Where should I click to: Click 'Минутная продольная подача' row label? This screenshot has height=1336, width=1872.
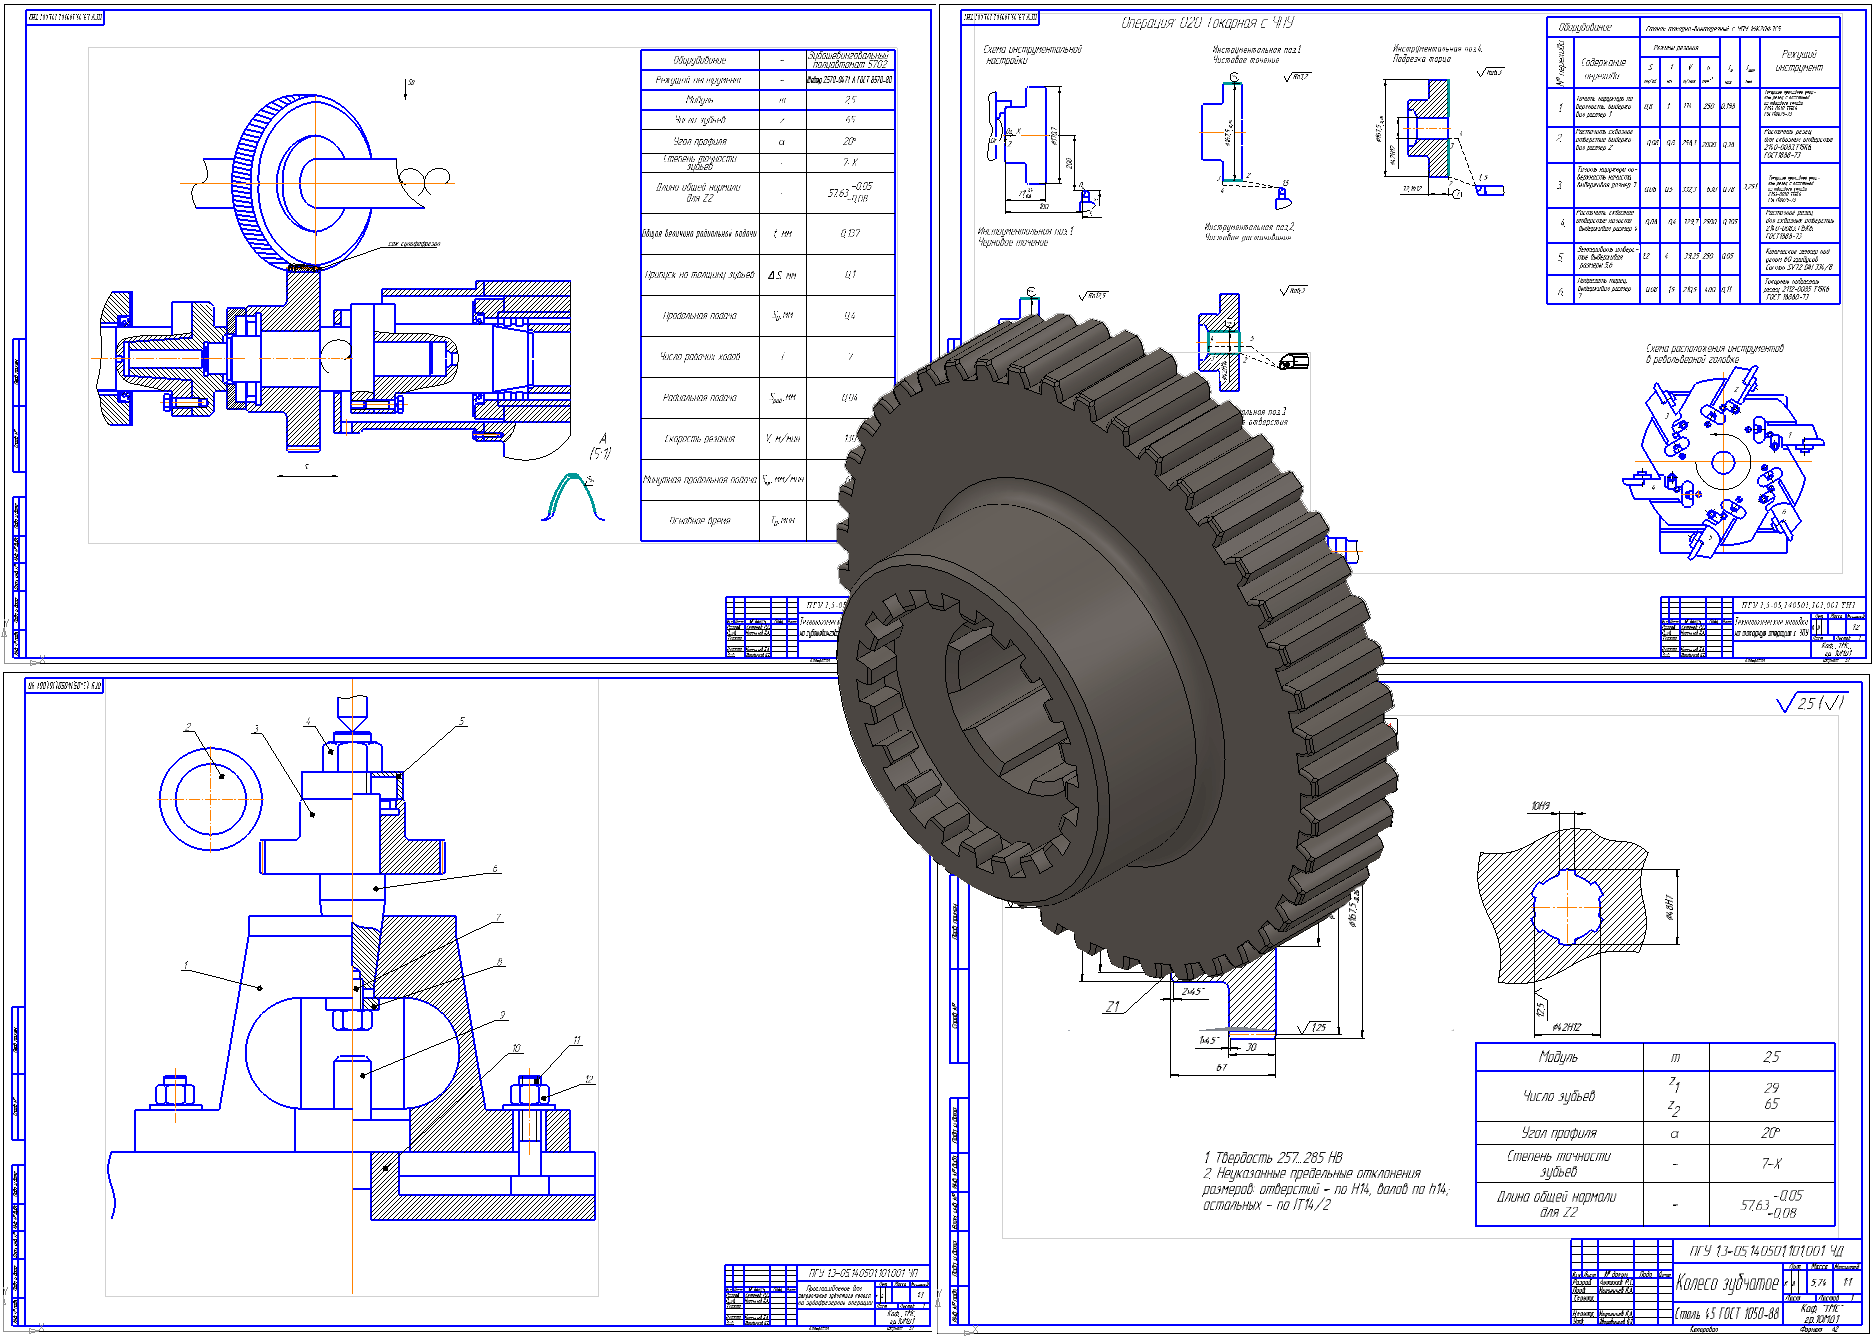[700, 479]
